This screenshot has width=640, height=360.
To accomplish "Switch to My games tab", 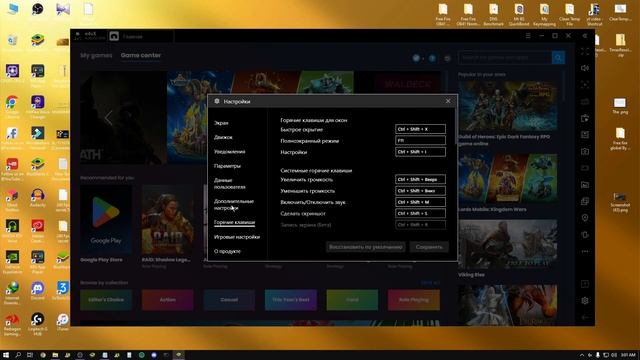I will 96,55.
